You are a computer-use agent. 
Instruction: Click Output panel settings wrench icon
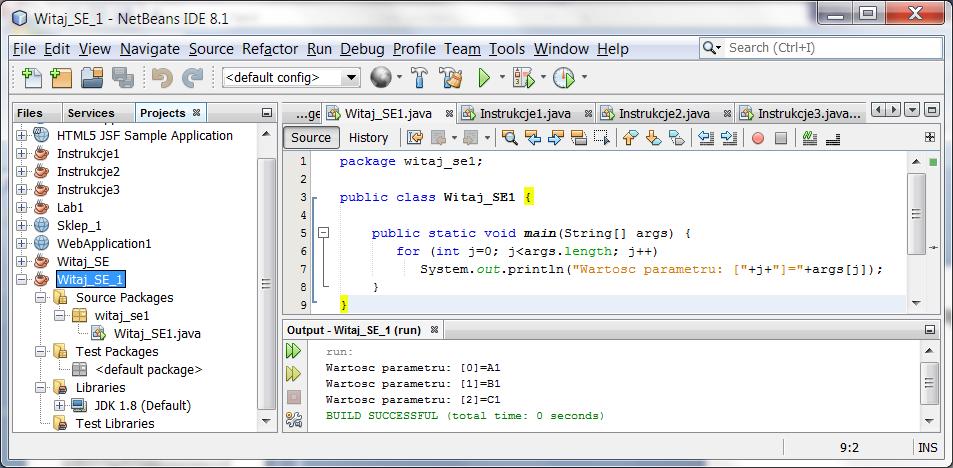tap(294, 419)
